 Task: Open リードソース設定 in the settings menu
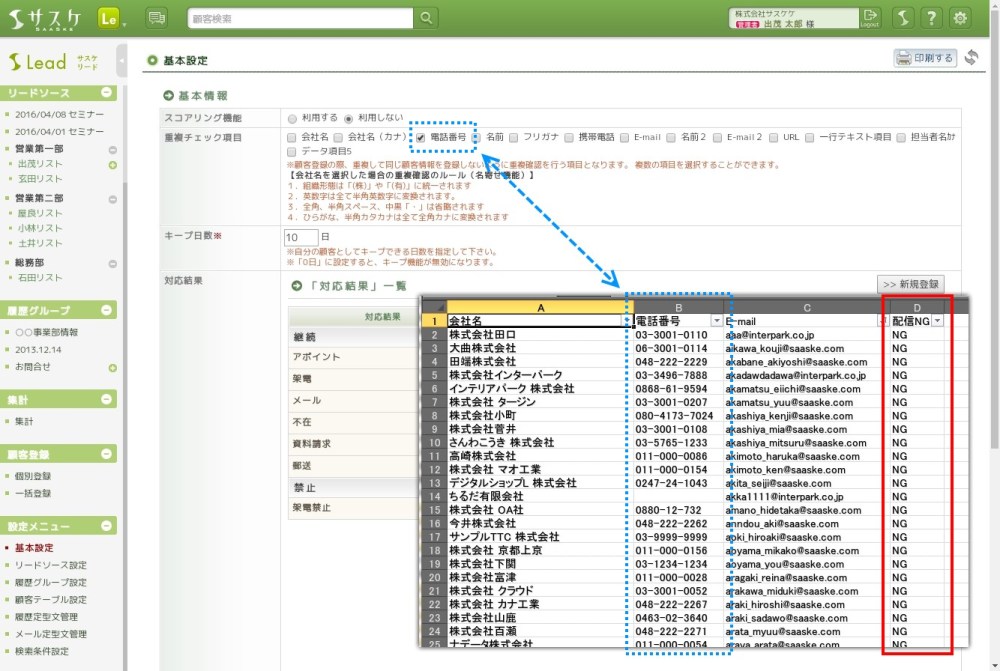pyautogui.click(x=50, y=565)
